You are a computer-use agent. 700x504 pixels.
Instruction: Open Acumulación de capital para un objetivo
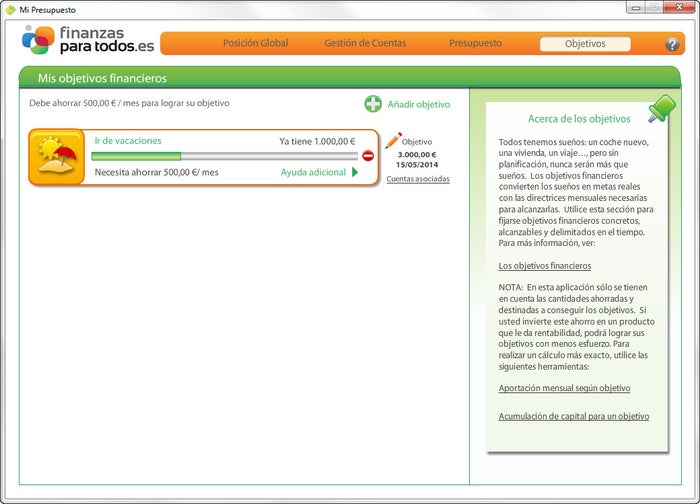(x=574, y=416)
